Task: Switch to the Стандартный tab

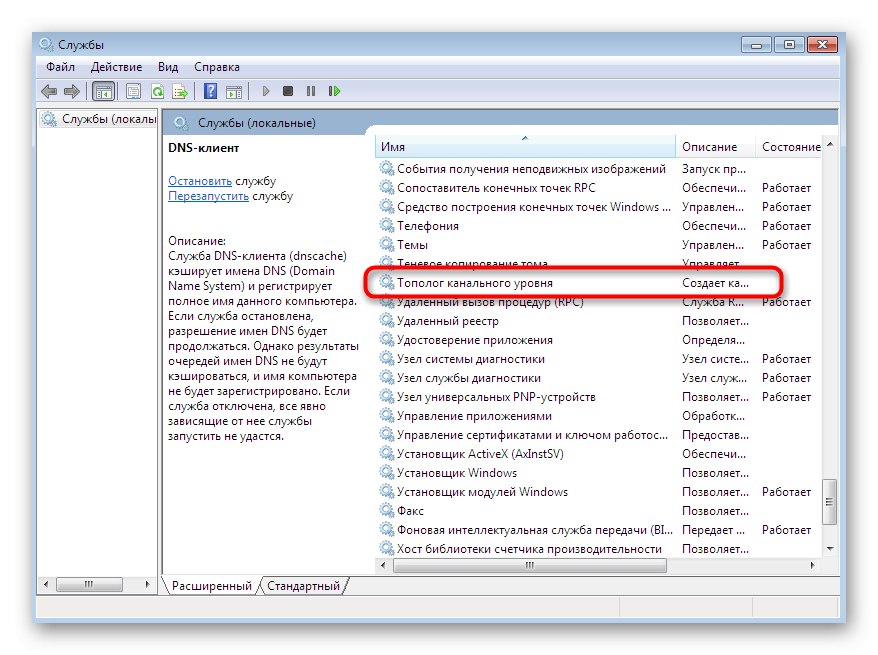Action: 303,586
